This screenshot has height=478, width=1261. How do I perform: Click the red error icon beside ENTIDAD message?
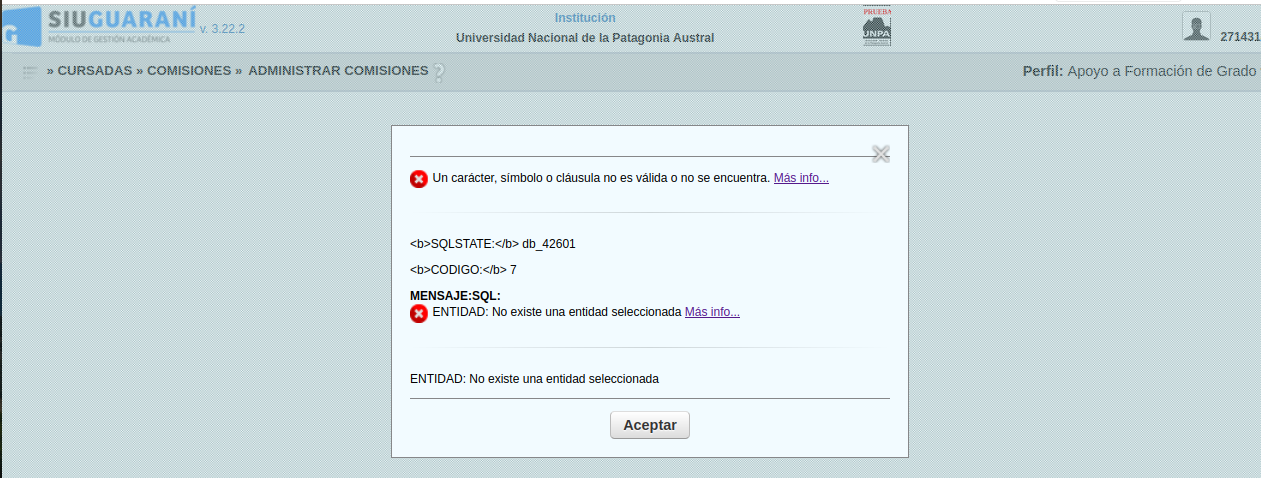(x=419, y=313)
